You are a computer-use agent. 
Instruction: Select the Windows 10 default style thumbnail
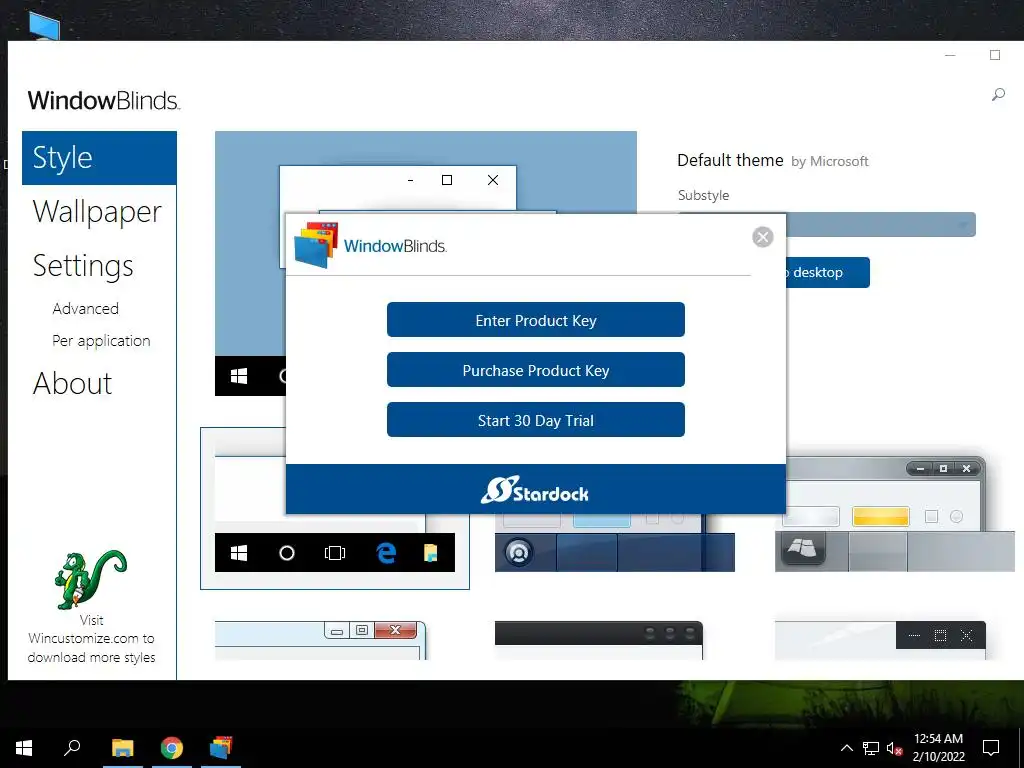pos(334,509)
